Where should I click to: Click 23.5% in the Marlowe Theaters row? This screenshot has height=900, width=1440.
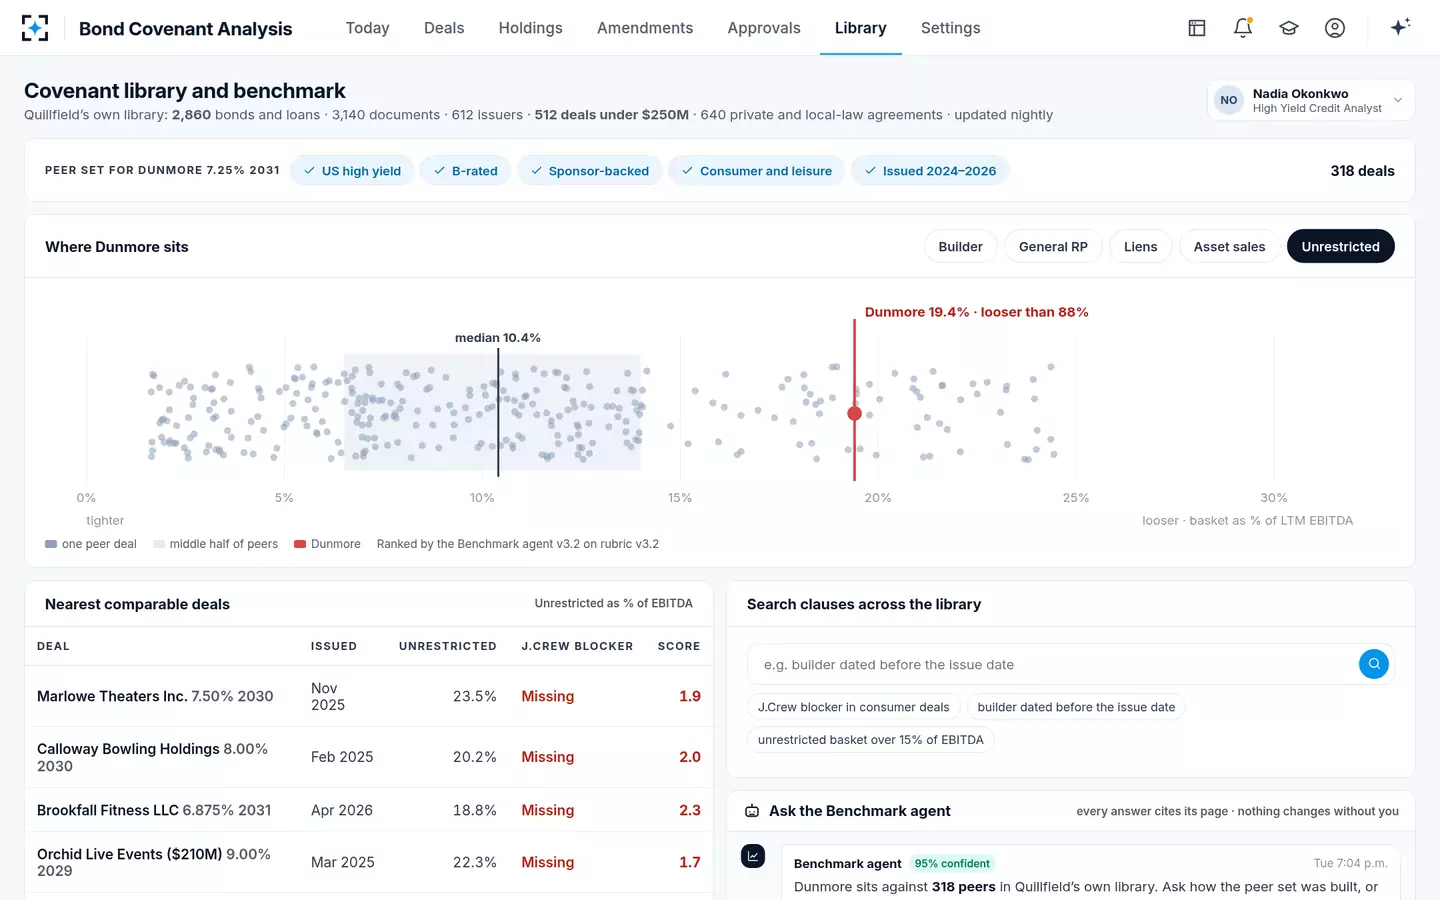[475, 696]
